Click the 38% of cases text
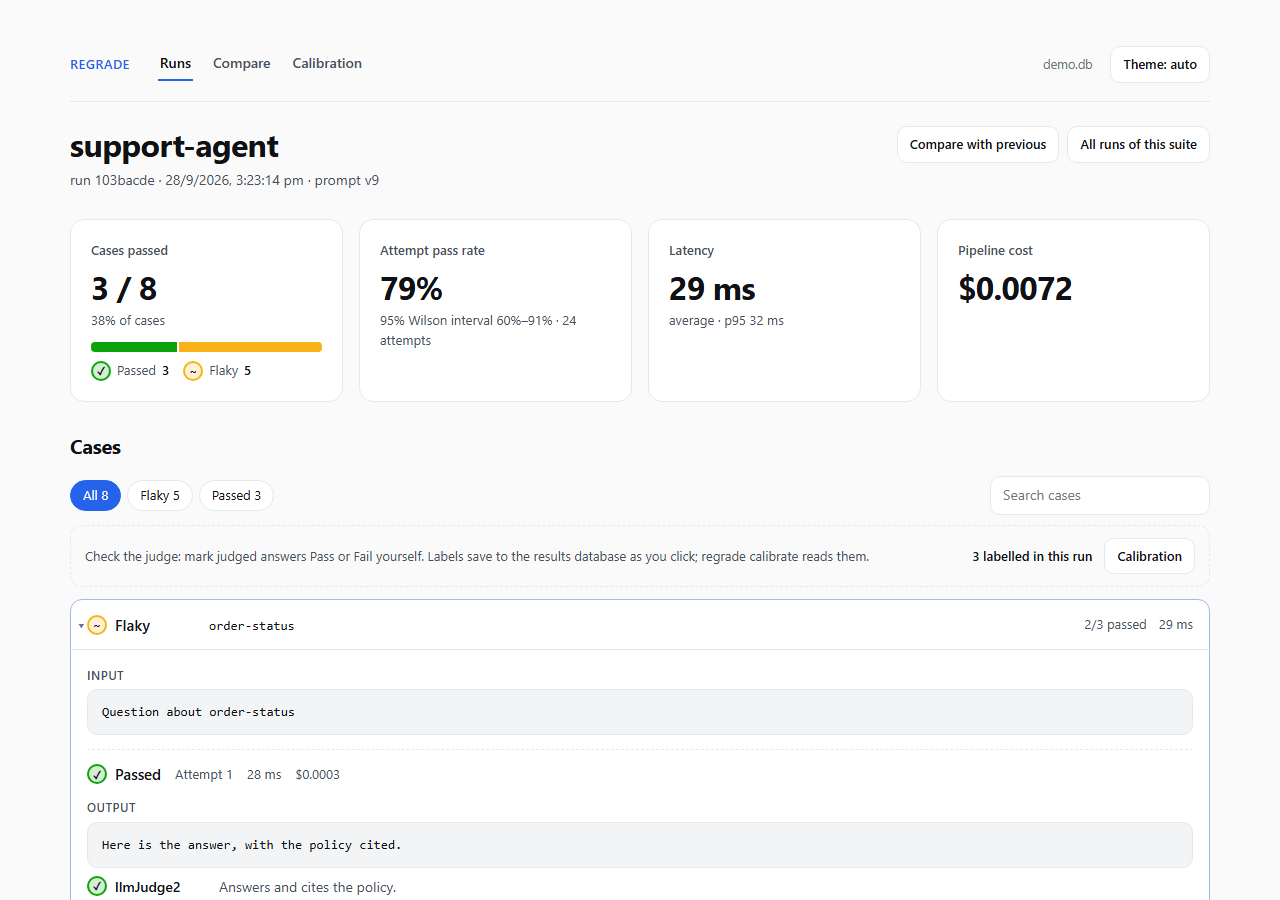The width and height of the screenshot is (1280, 900). (x=128, y=321)
